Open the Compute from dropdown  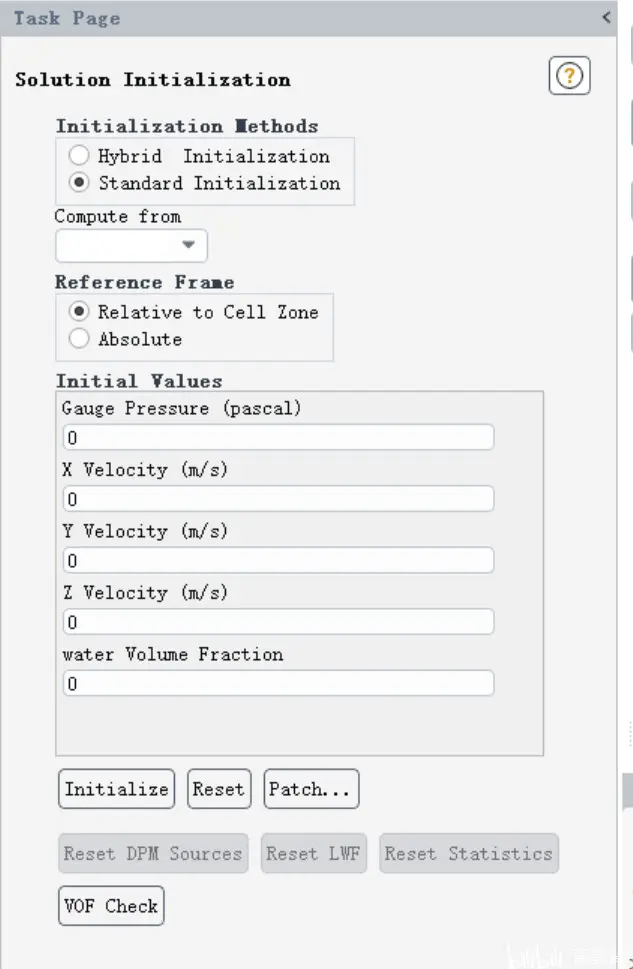coord(132,245)
